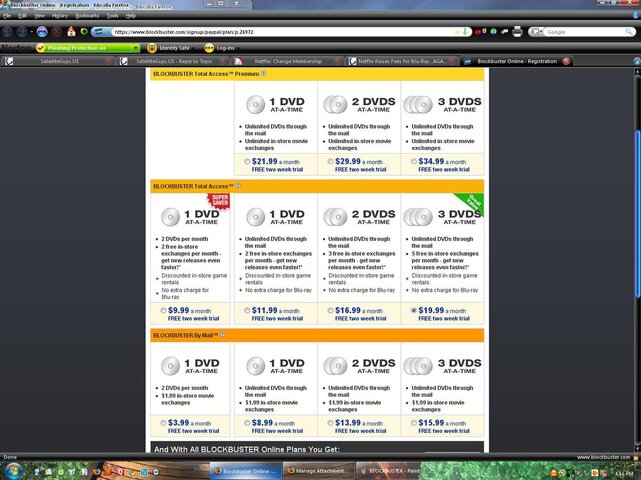The image size is (641, 480).
Task: Switch to SatelliteGuys.US - Reply to Topic tab
Action: coord(174,61)
